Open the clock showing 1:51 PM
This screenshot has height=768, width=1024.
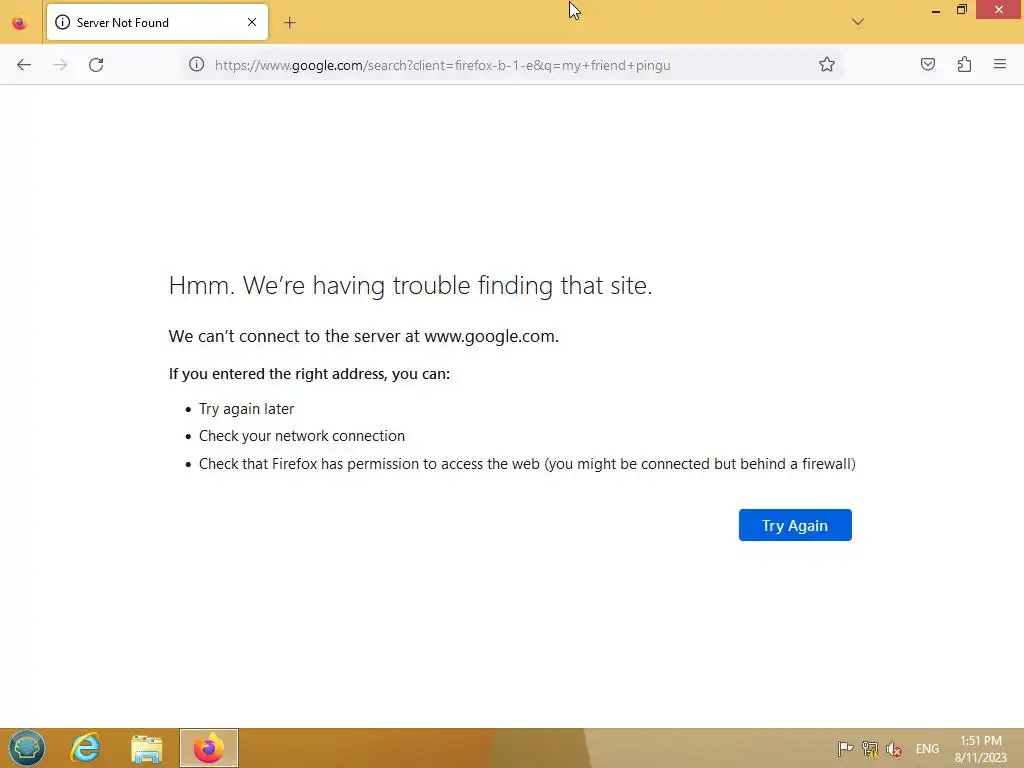pyautogui.click(x=980, y=749)
